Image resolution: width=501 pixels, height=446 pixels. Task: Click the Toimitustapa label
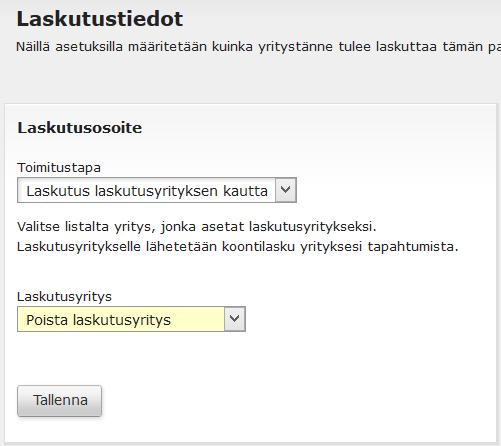59,167
